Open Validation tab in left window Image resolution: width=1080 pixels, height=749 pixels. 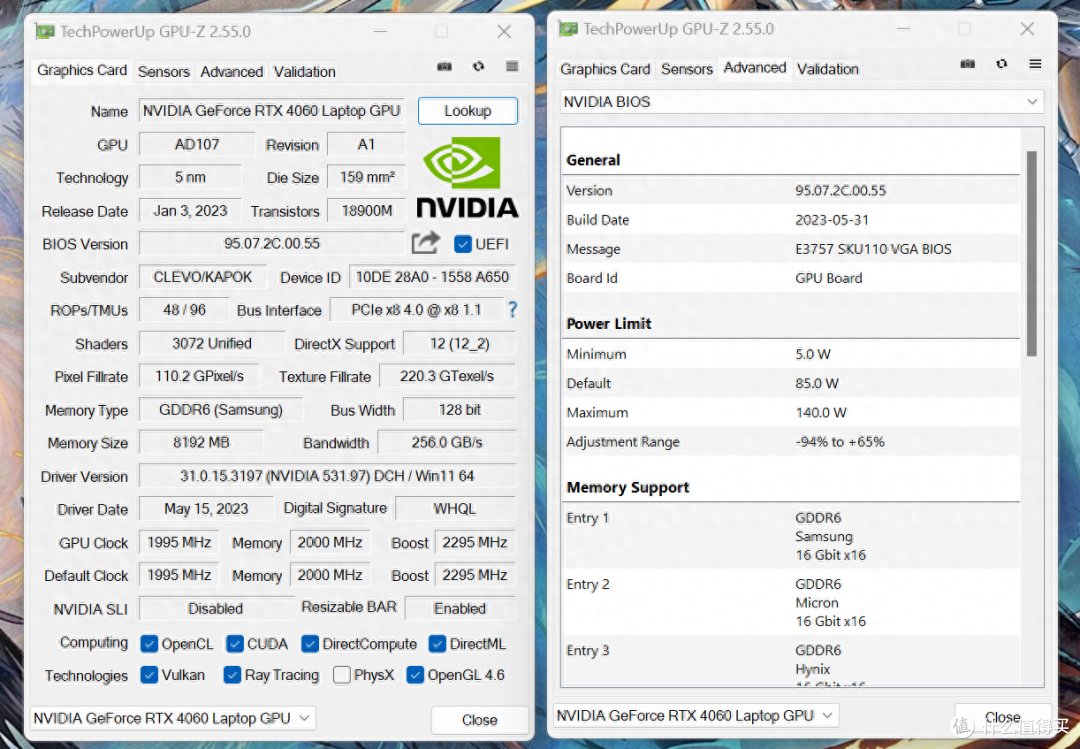(x=304, y=72)
